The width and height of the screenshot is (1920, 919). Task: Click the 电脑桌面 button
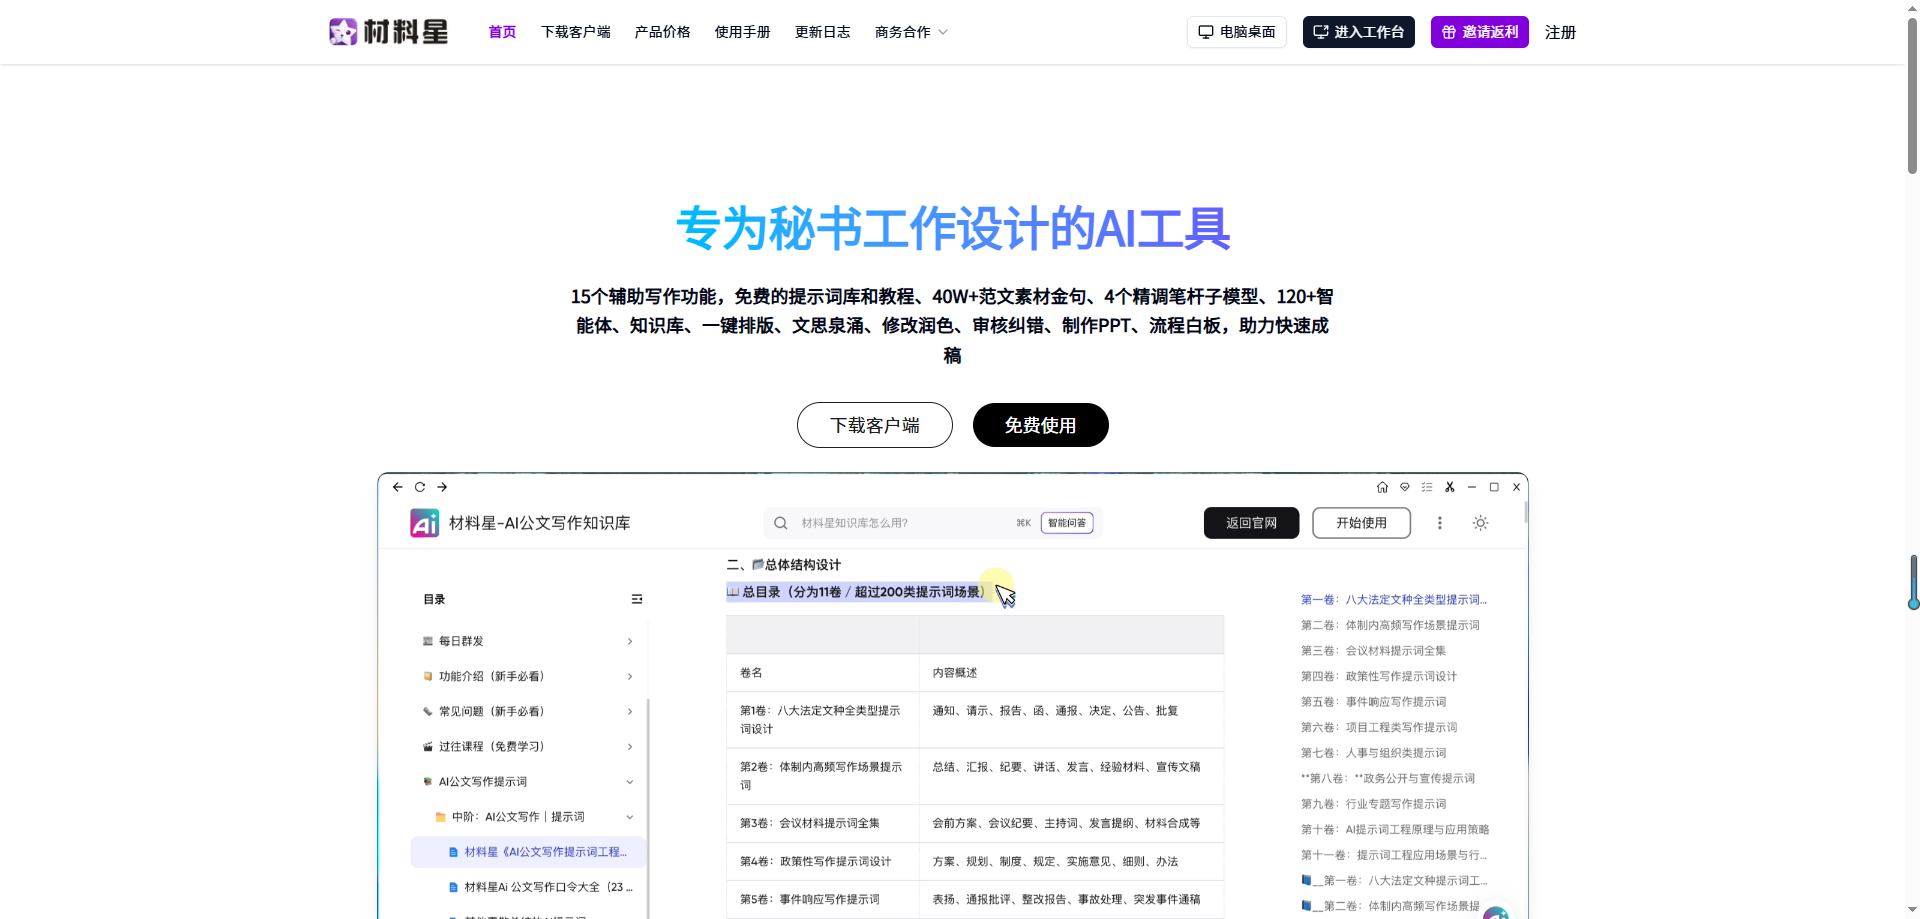click(1237, 32)
